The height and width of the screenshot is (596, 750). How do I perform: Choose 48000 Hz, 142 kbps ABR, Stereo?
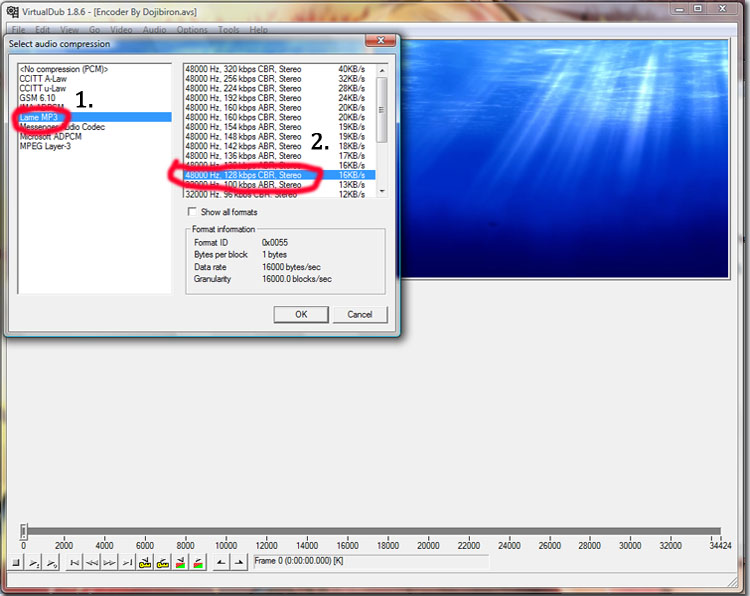click(x=280, y=146)
